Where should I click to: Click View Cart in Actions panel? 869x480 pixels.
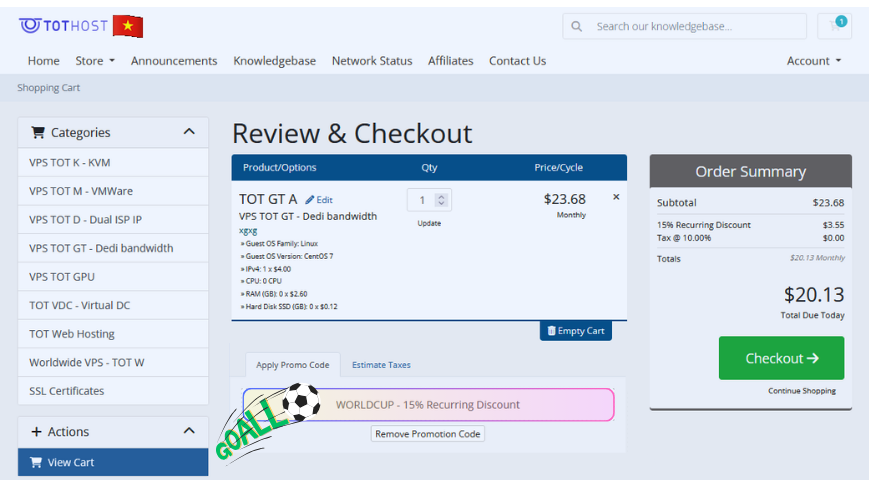coord(113,462)
